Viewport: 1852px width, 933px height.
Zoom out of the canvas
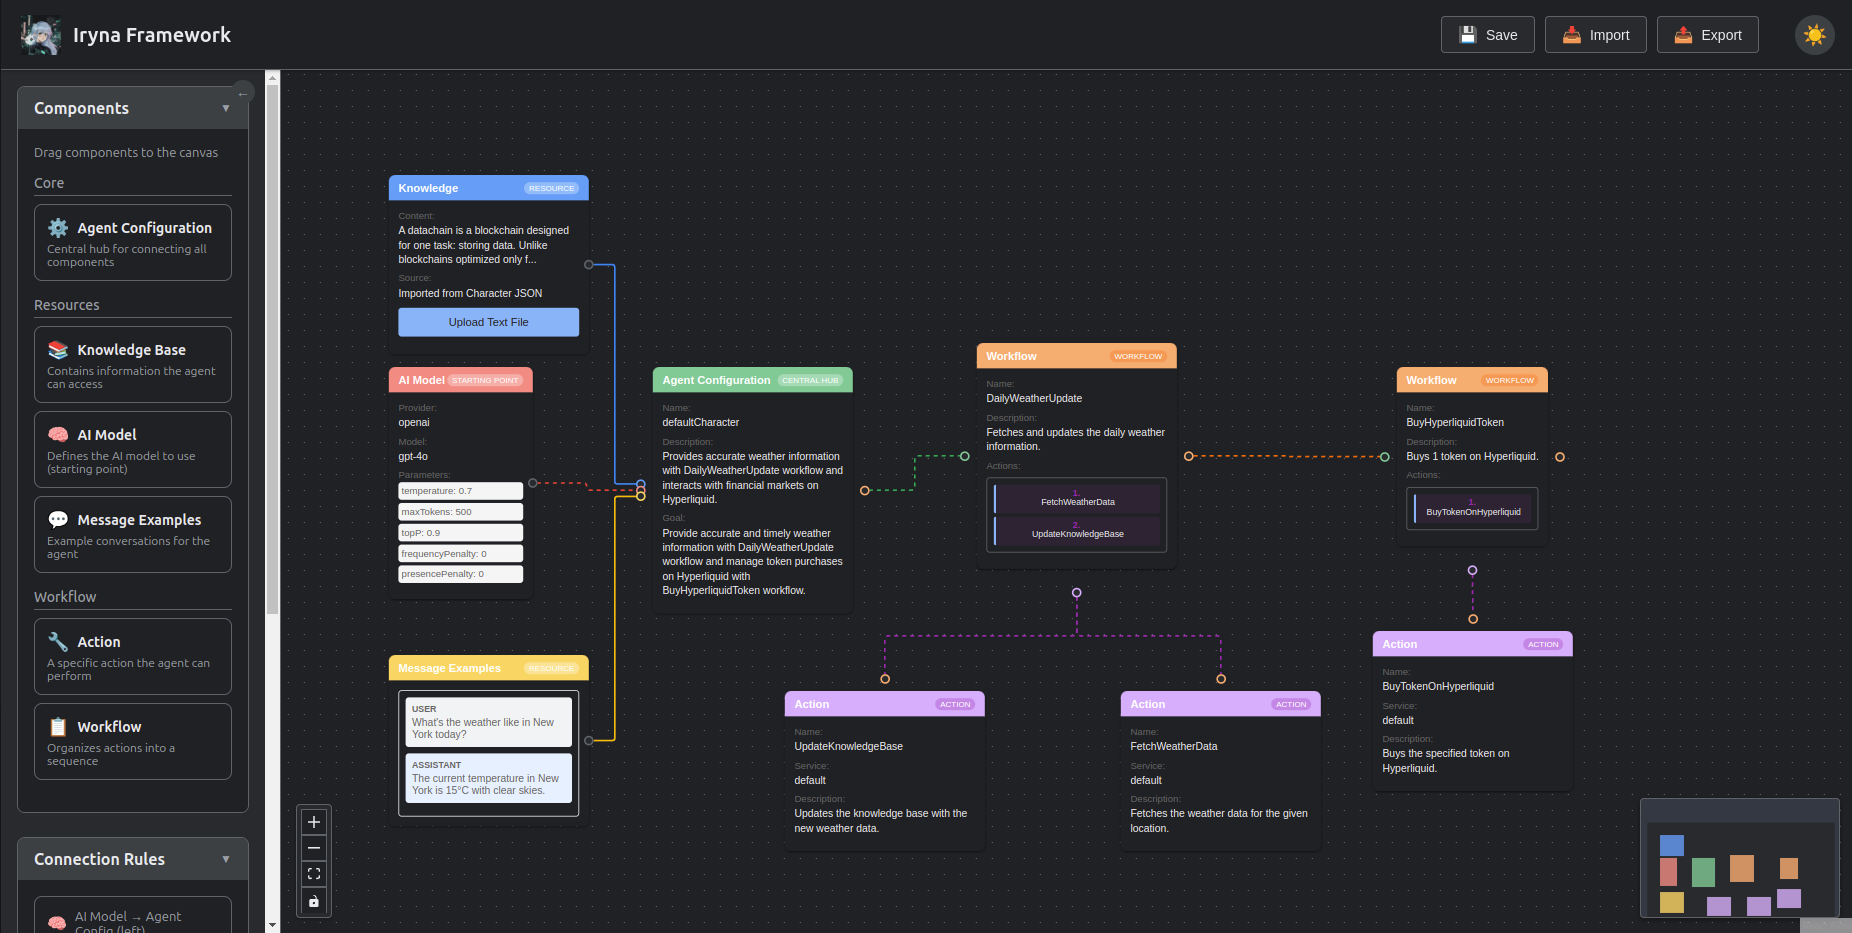314,848
